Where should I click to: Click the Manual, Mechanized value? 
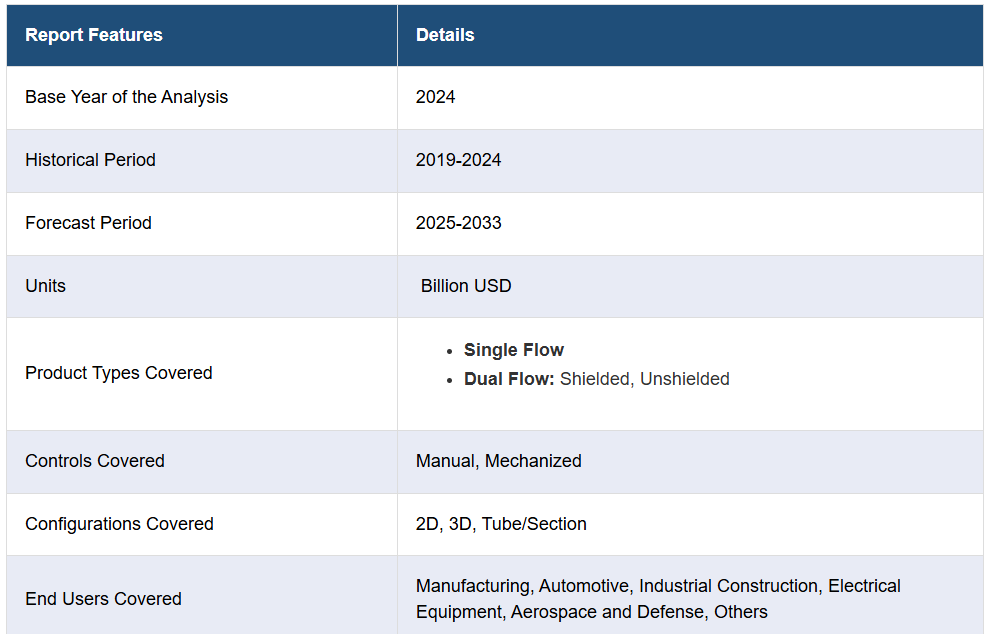[x=498, y=461]
